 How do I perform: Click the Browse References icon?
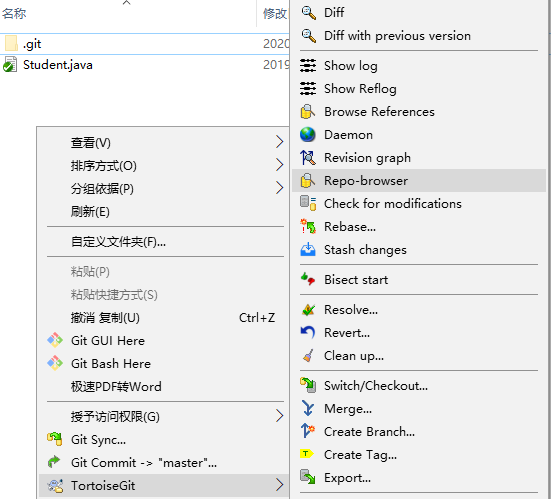[307, 112]
